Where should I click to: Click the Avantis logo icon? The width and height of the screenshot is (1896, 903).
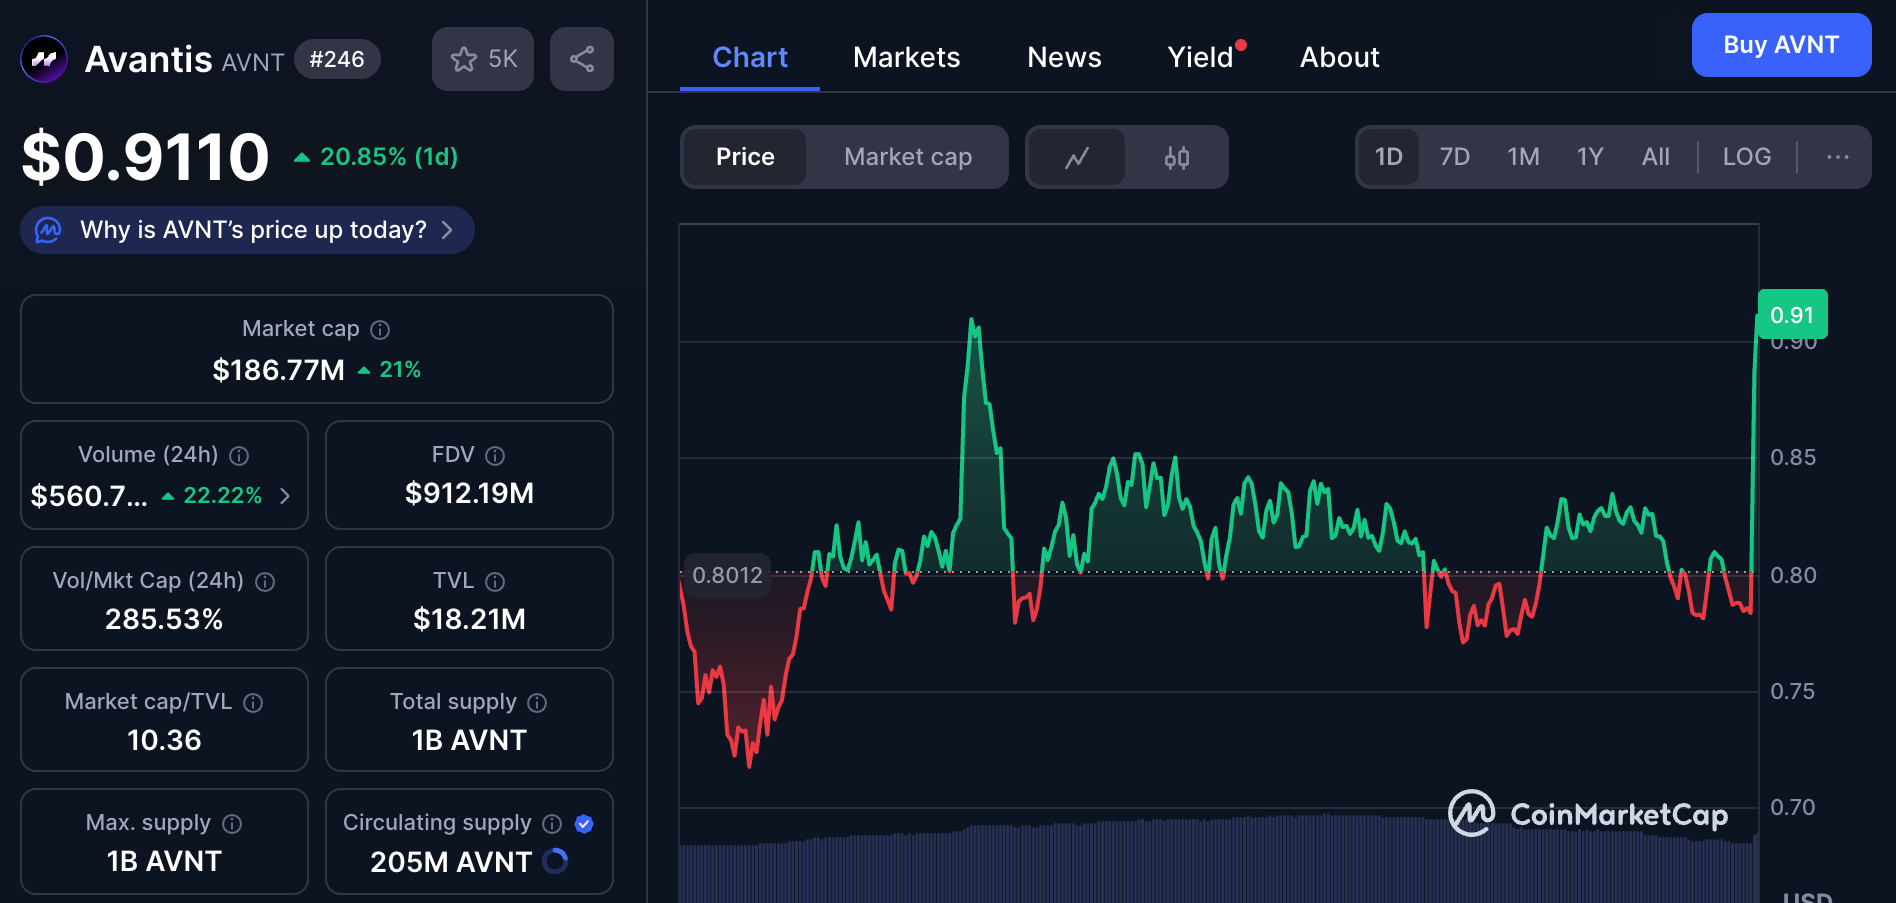coord(44,59)
